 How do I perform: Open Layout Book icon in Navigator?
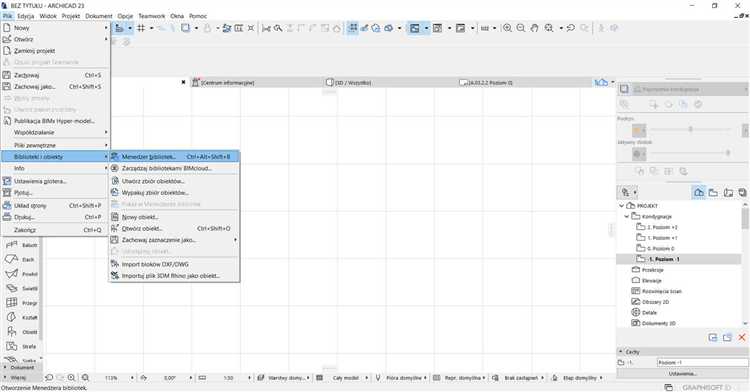pyautogui.click(x=728, y=192)
